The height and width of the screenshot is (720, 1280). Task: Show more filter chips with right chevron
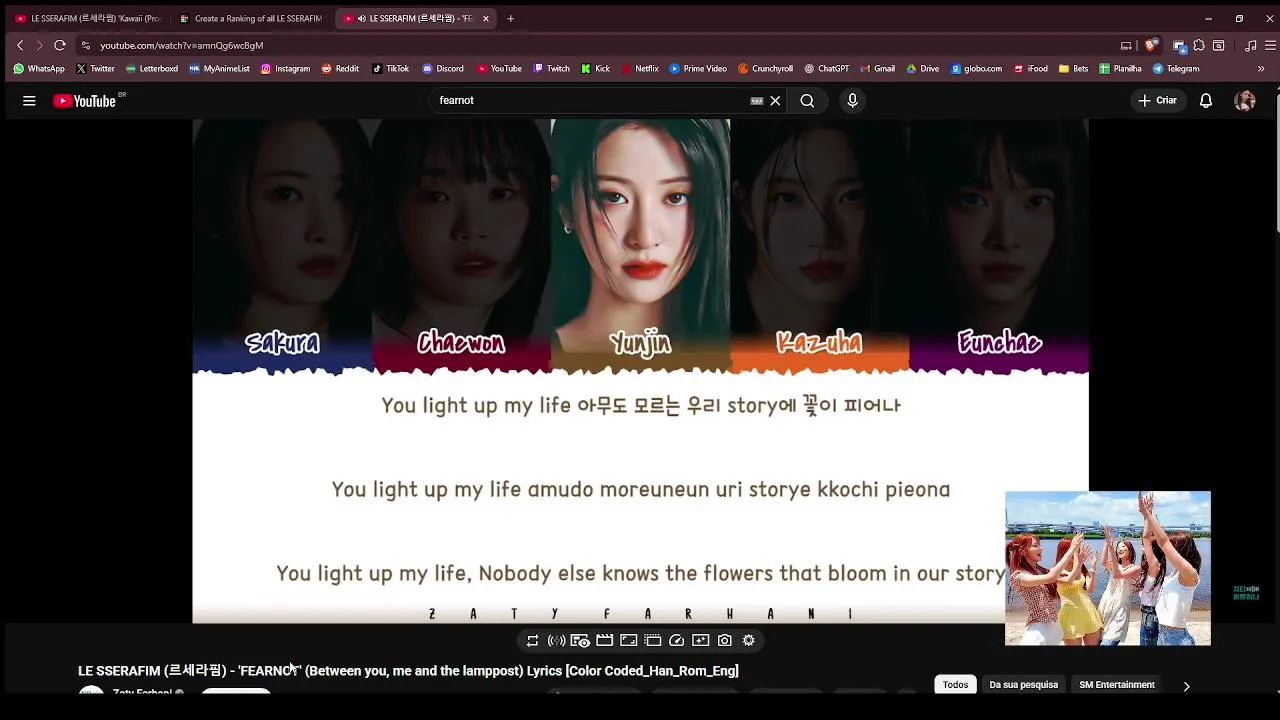pos(1186,686)
